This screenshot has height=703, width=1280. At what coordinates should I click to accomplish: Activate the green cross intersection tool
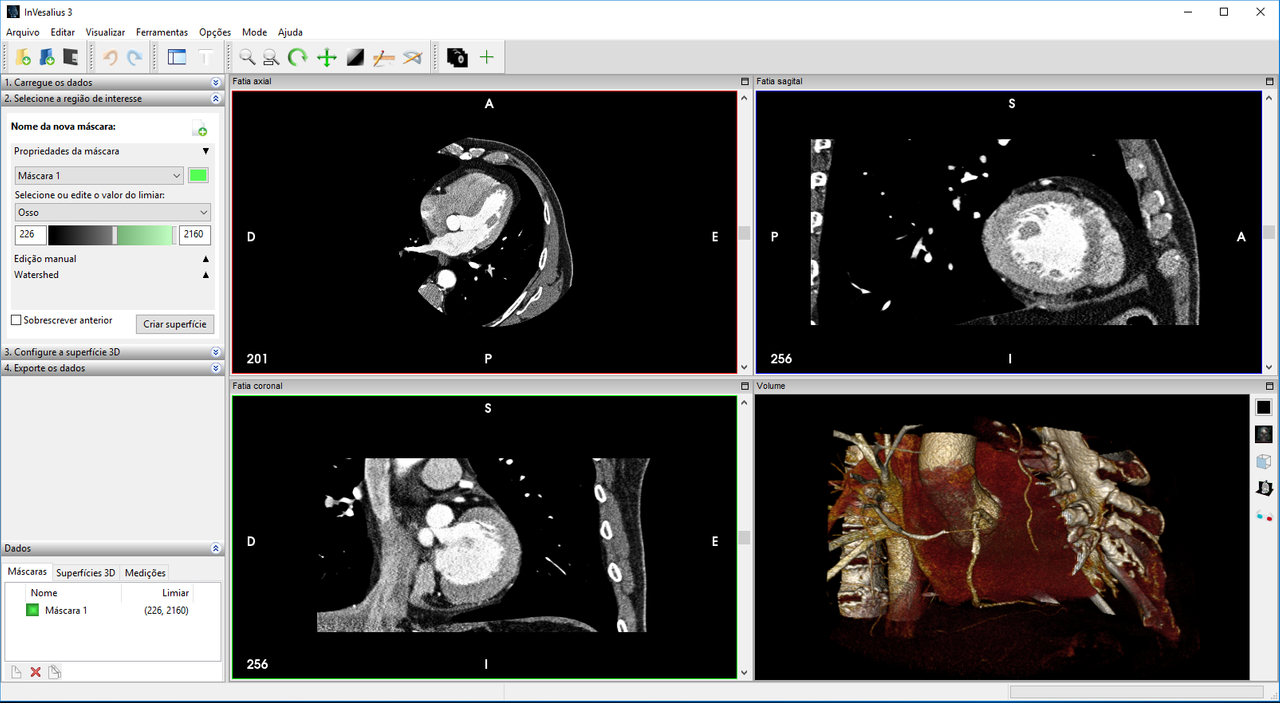tap(487, 57)
